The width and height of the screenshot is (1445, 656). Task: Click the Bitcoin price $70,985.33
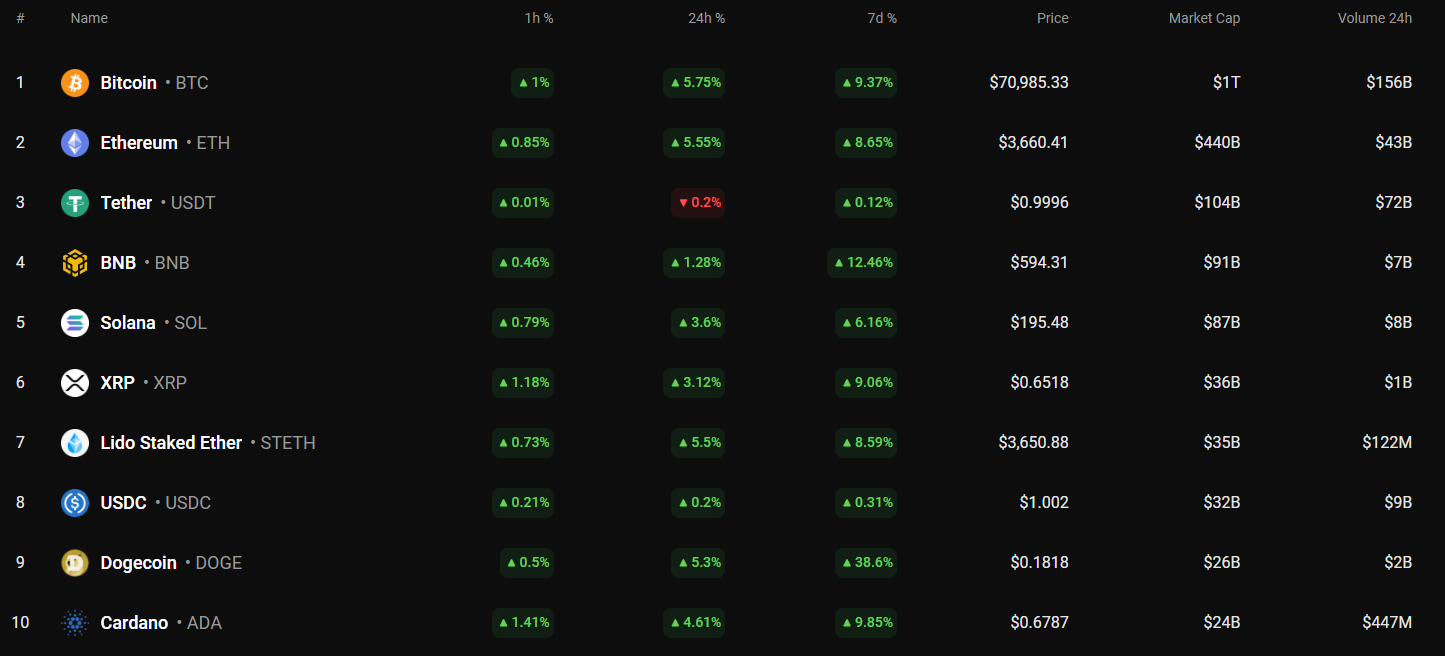[1028, 83]
